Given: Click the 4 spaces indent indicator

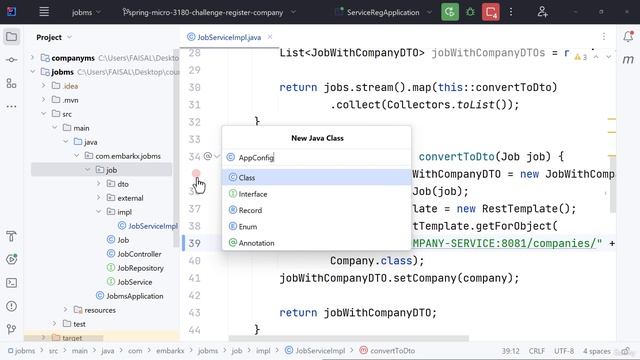Looking at the screenshot, I should tap(596, 351).
